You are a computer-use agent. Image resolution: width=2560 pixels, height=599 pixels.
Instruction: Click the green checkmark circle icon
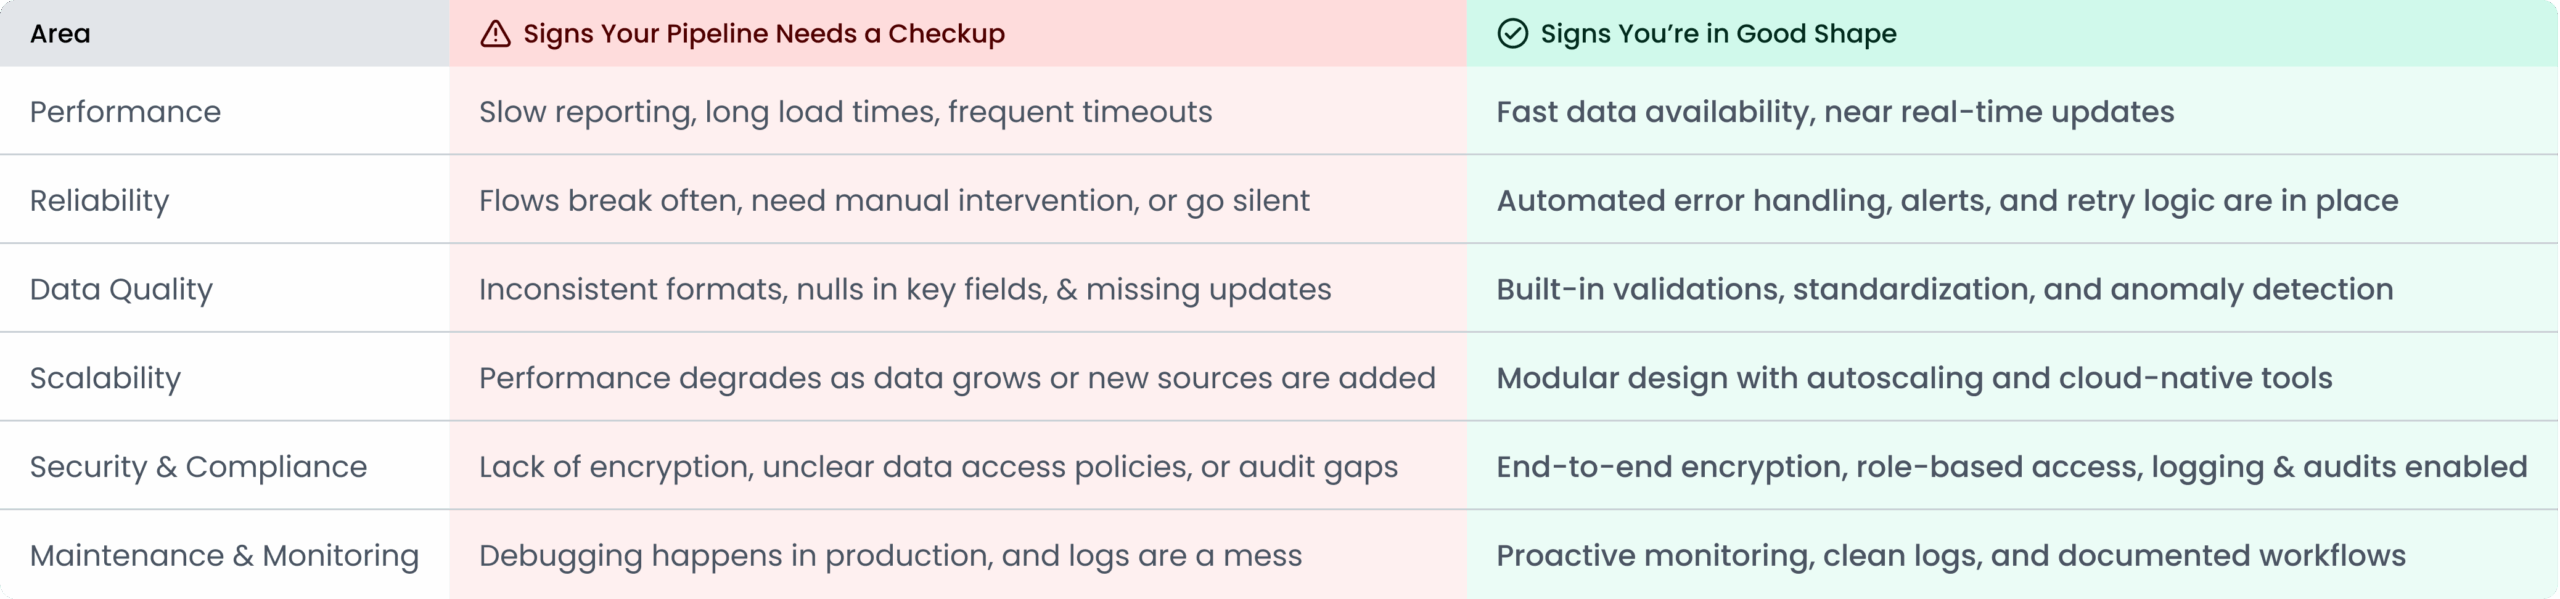[x=1512, y=34]
